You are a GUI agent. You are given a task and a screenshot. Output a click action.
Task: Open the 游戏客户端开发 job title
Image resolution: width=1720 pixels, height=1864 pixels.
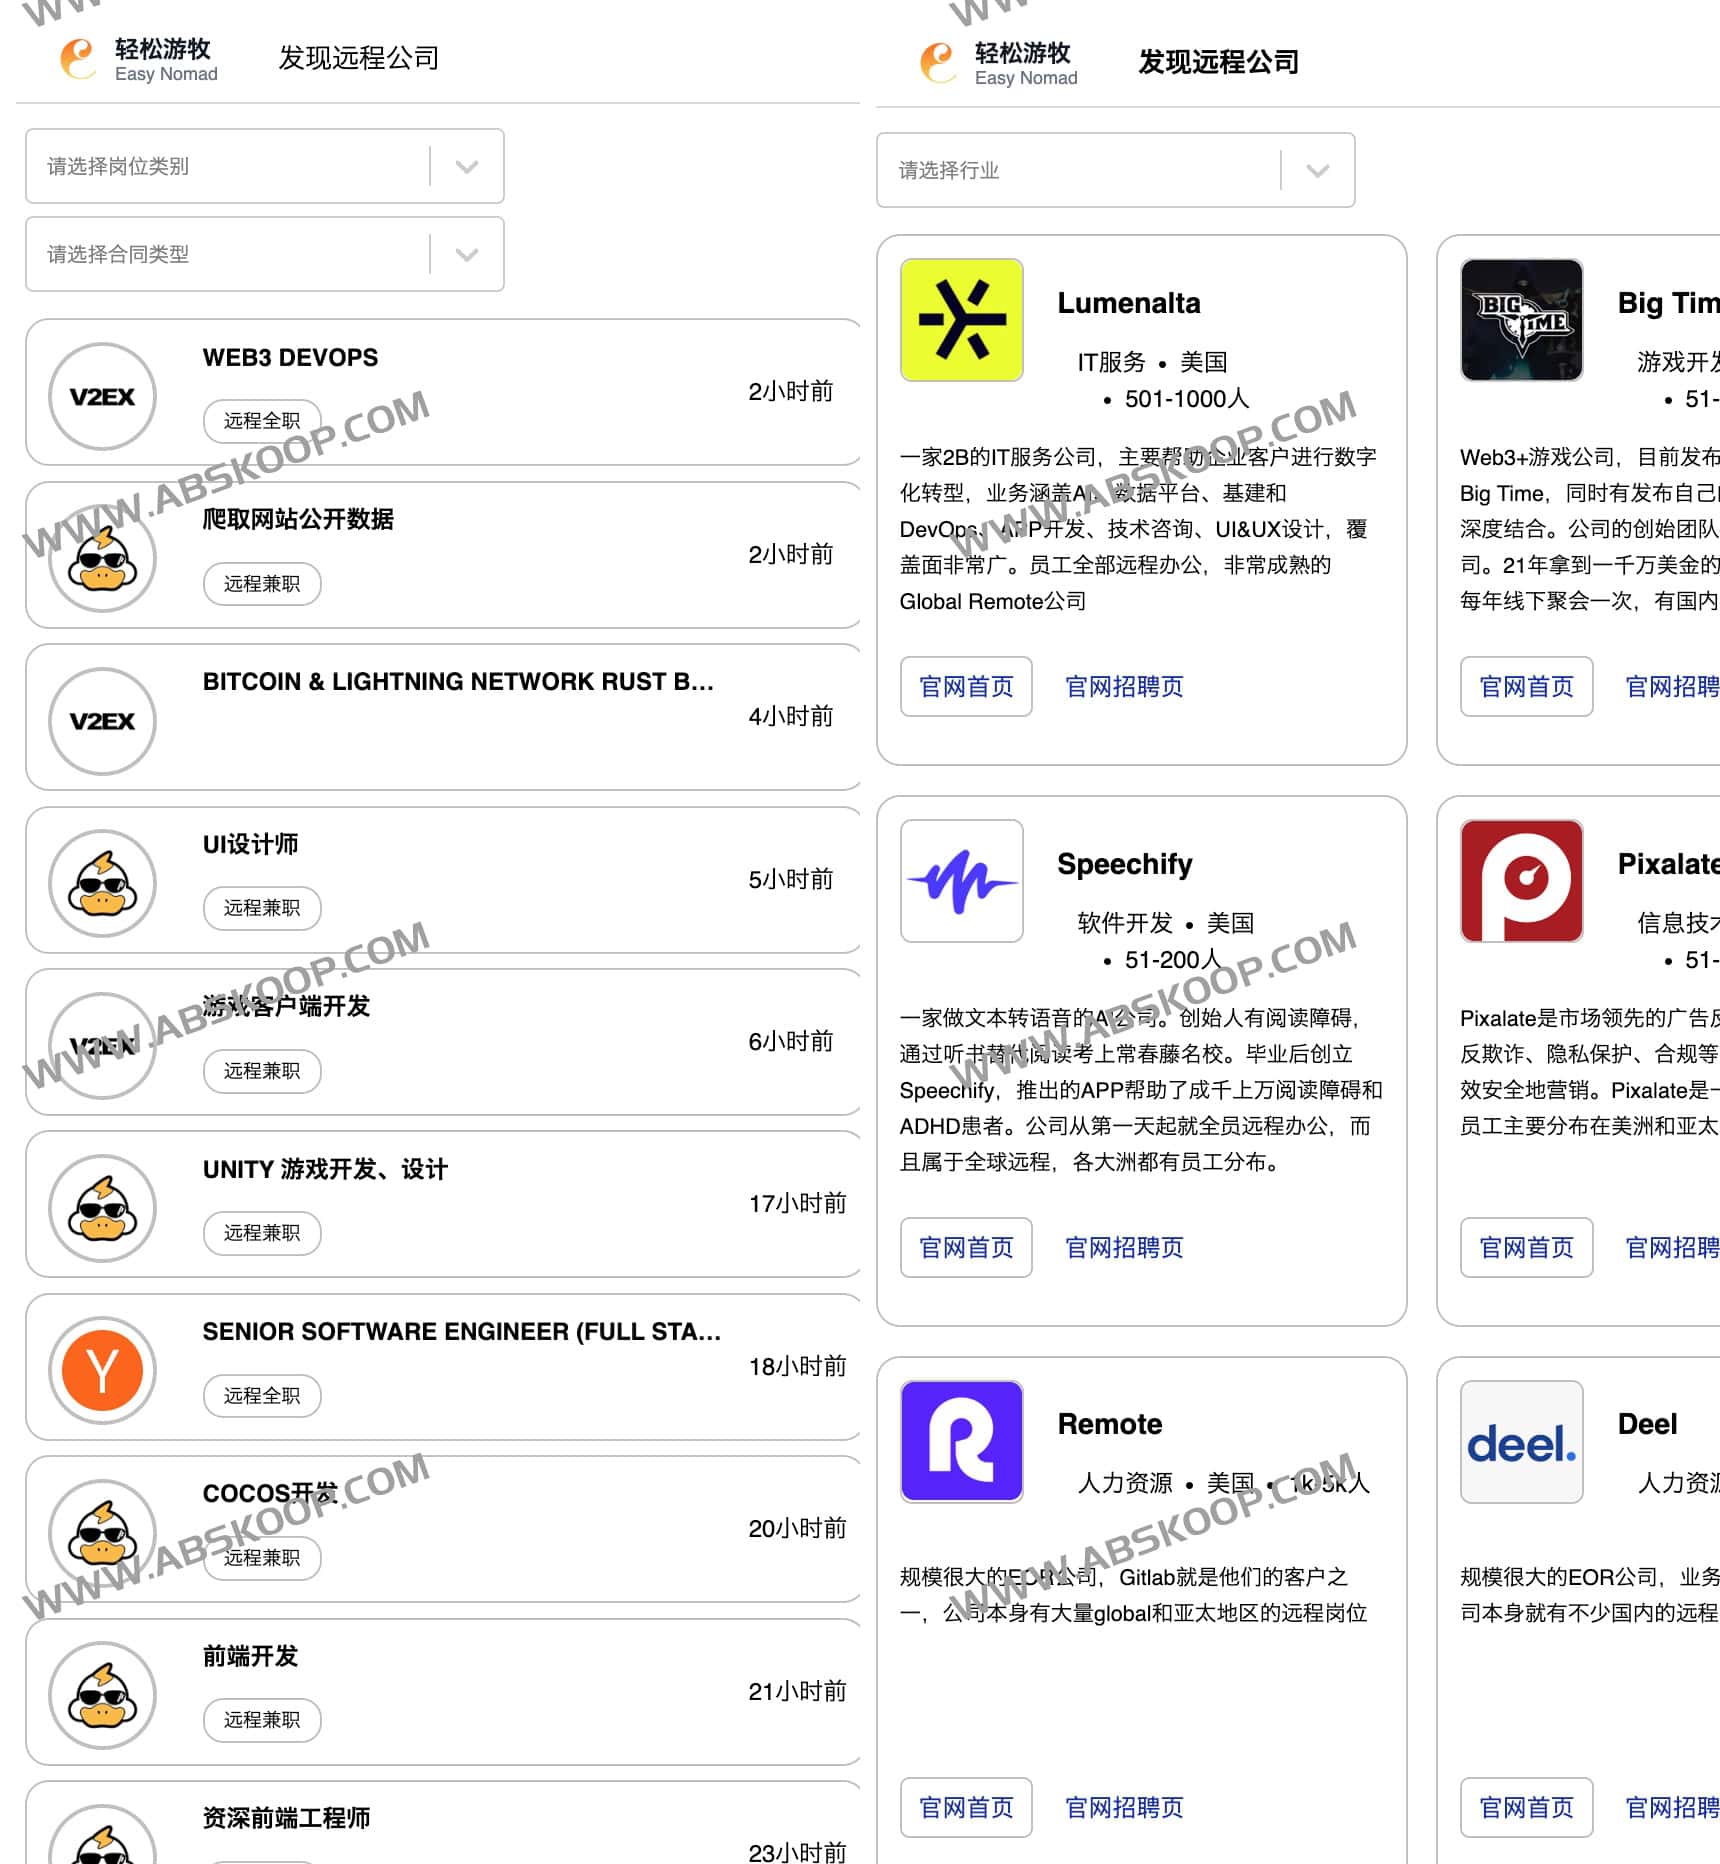coord(286,1006)
